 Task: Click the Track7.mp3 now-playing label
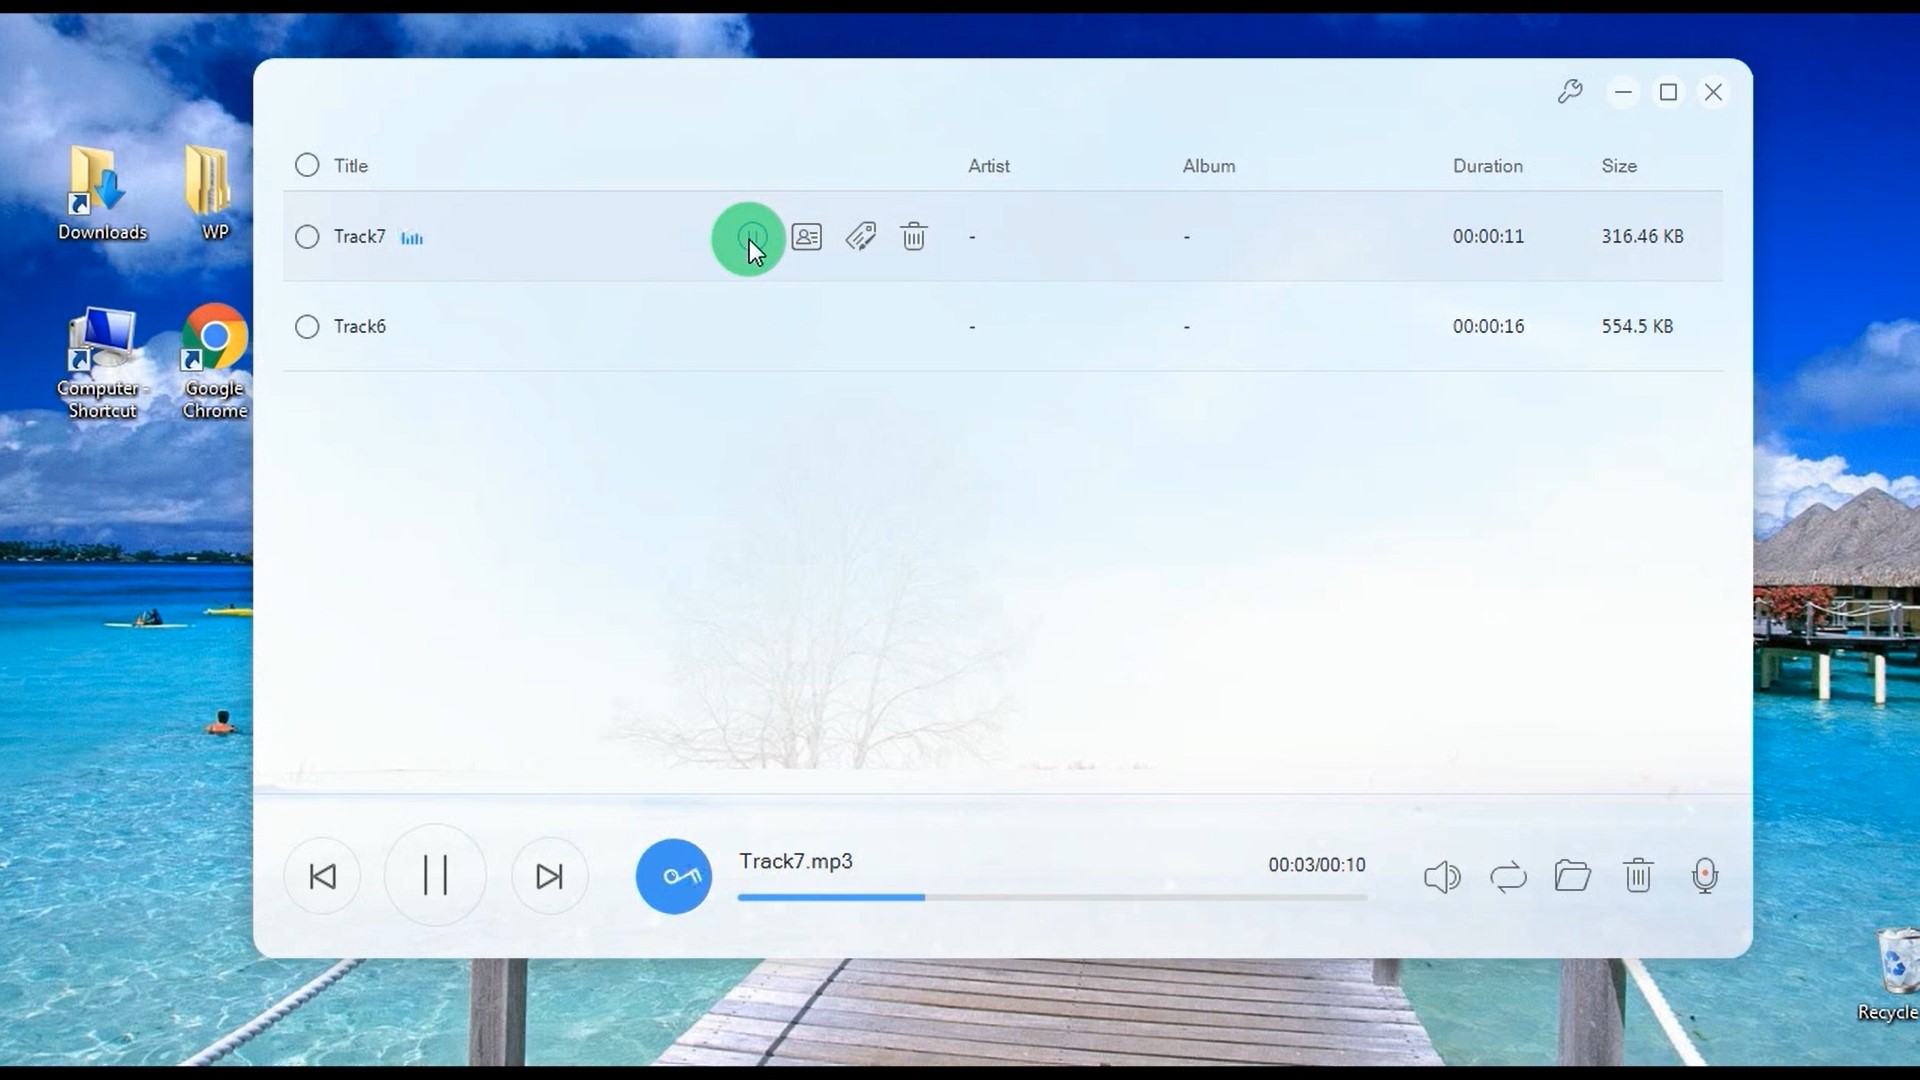click(796, 862)
